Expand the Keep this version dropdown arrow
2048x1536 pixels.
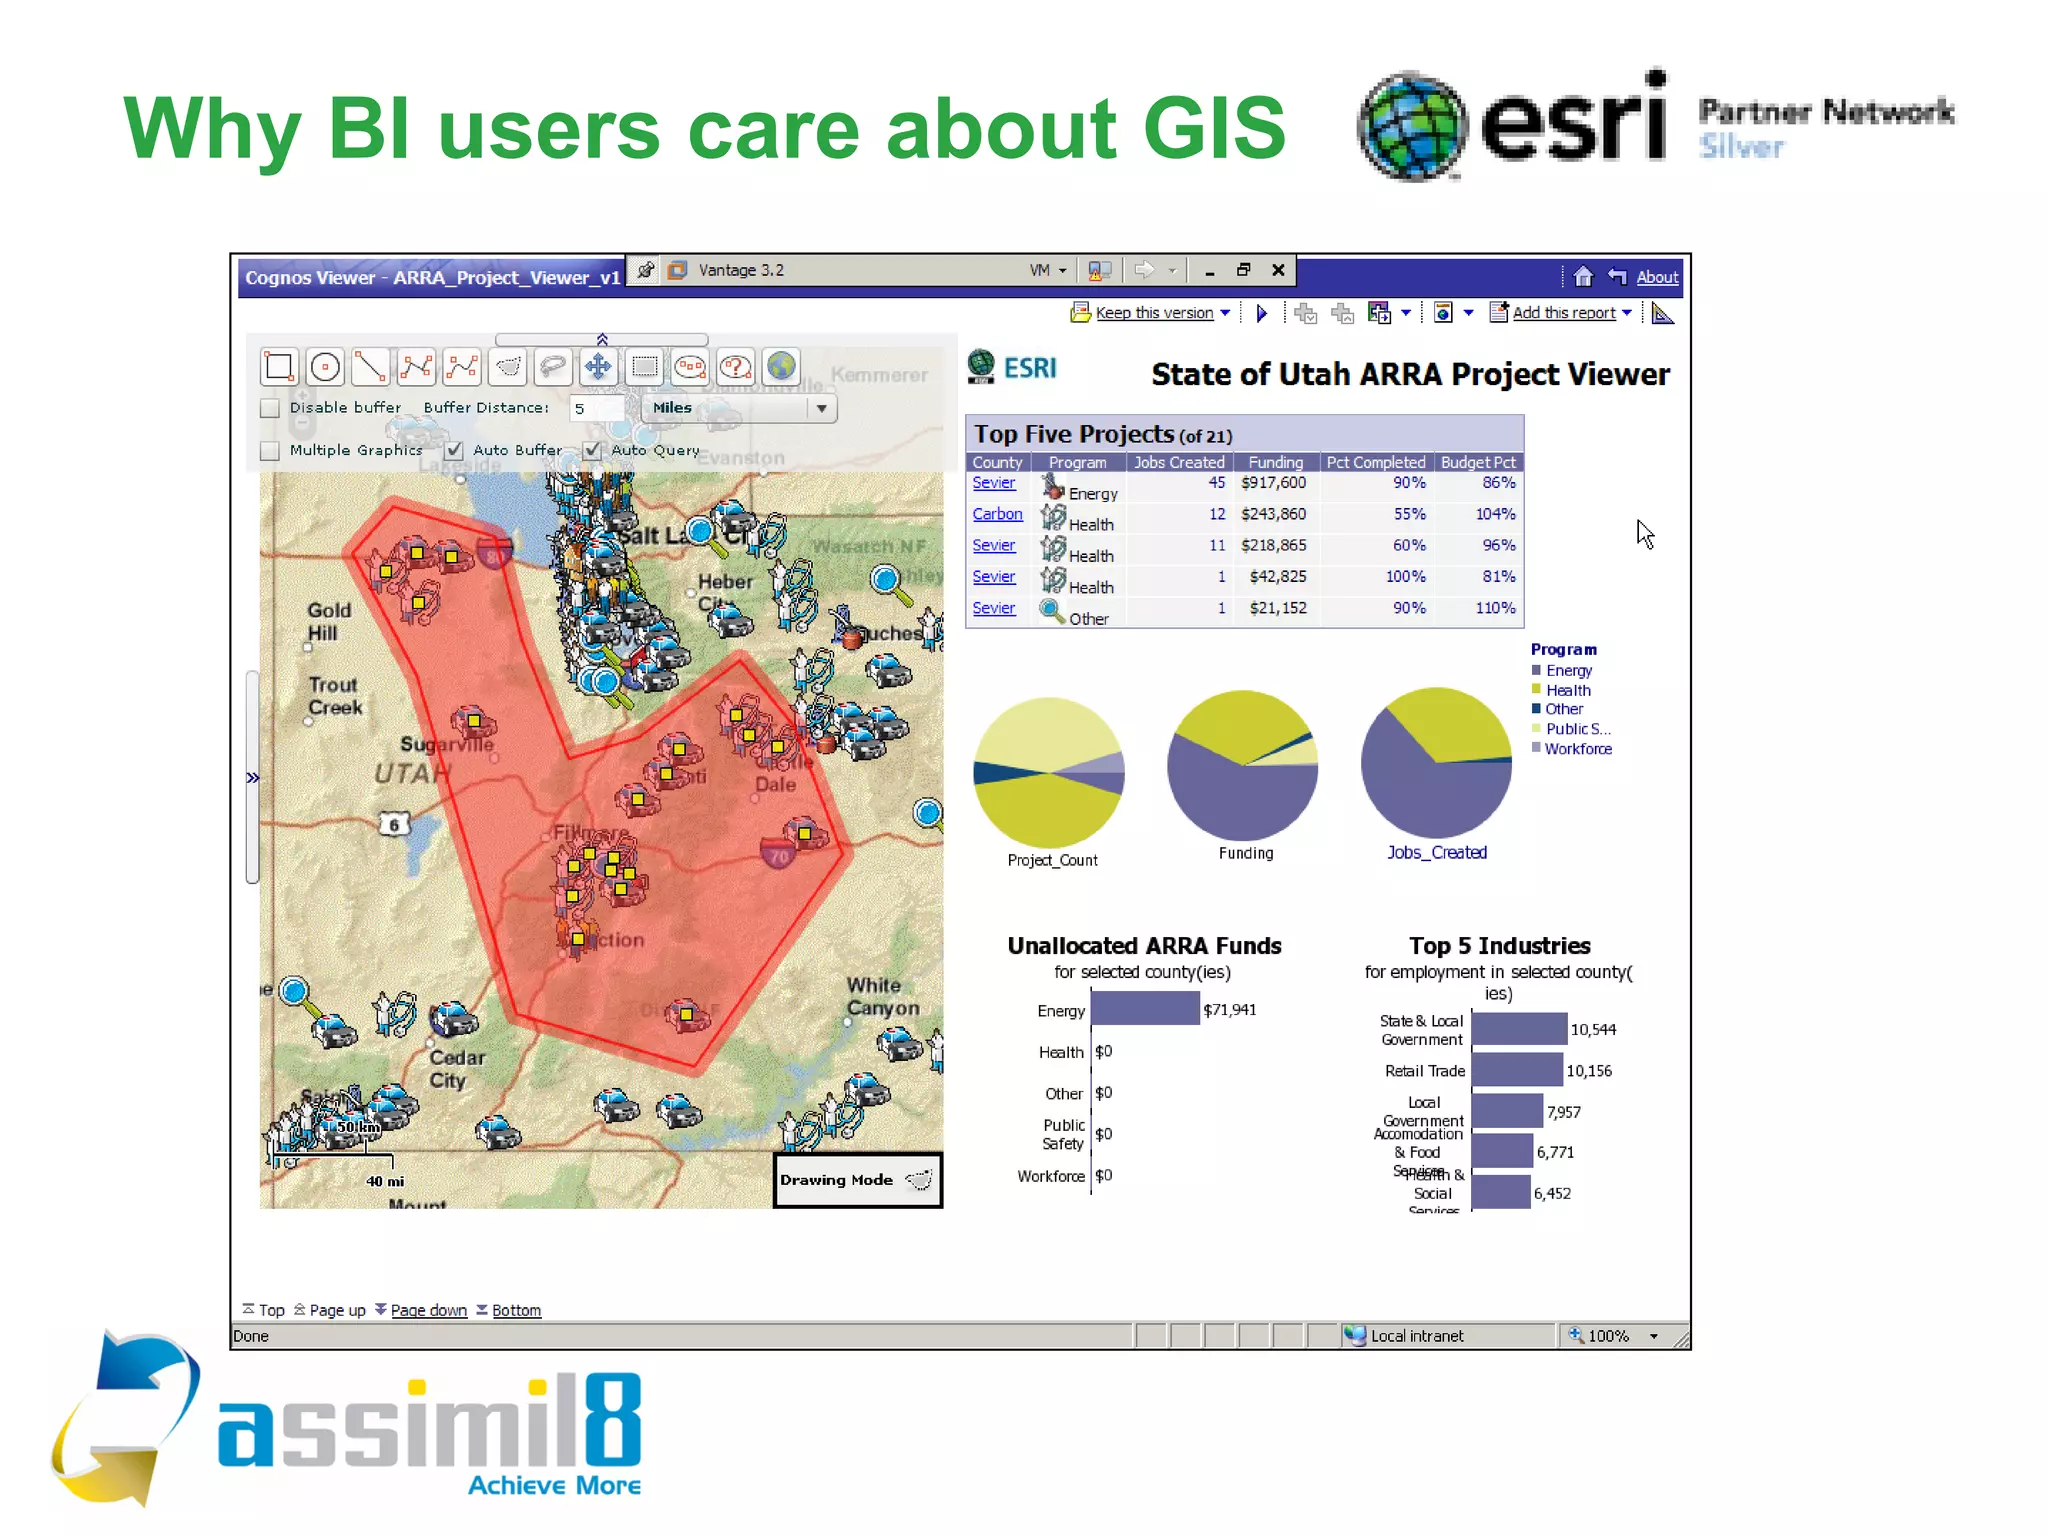1225,313
